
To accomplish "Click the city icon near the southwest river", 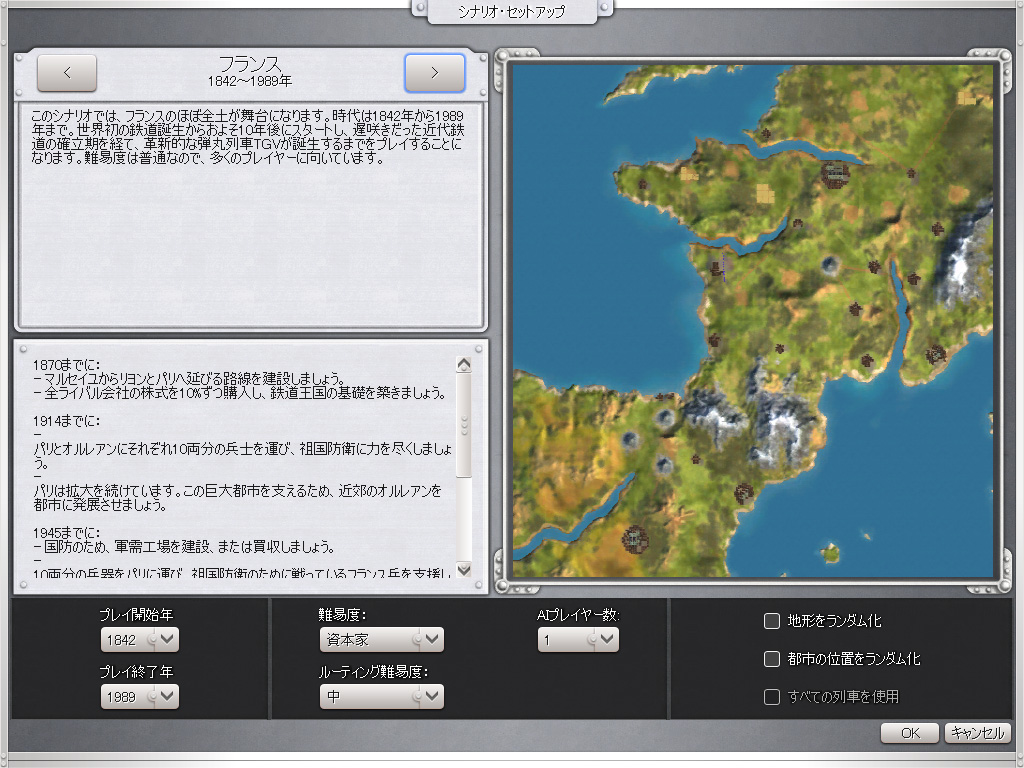I will 634,539.
